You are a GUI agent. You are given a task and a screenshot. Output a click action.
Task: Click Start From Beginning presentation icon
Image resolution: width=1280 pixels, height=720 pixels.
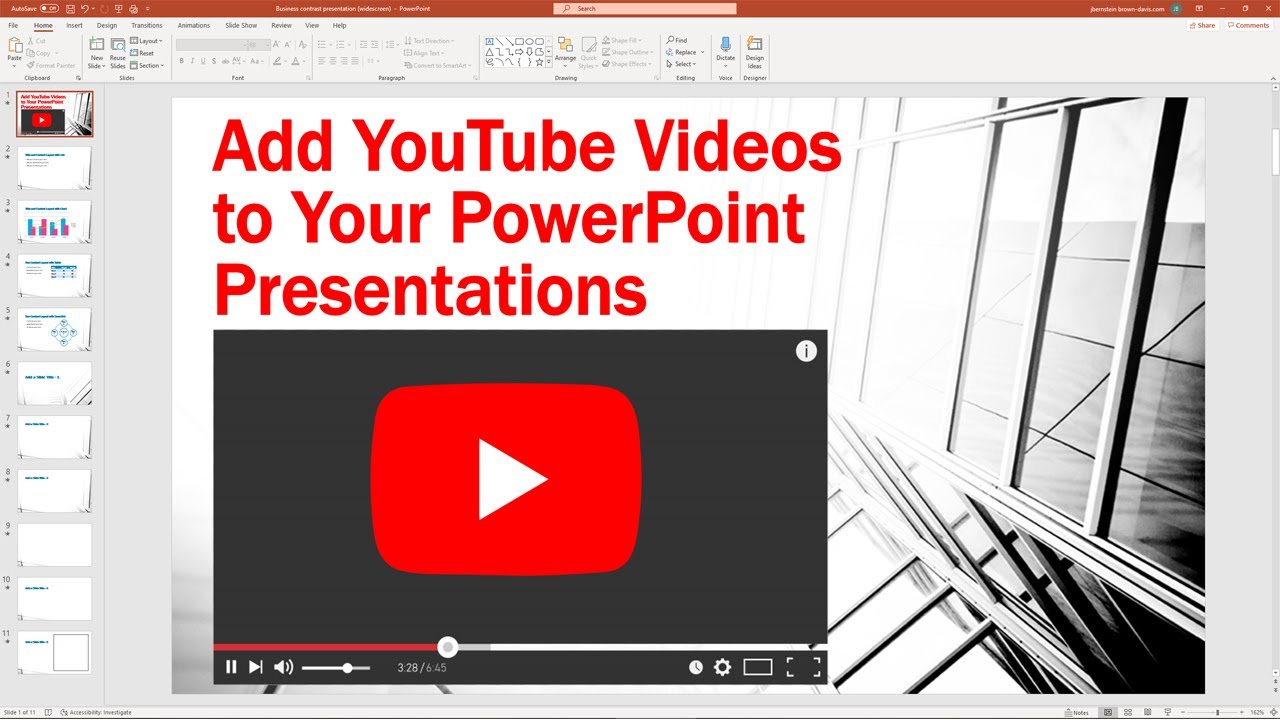tap(118, 8)
